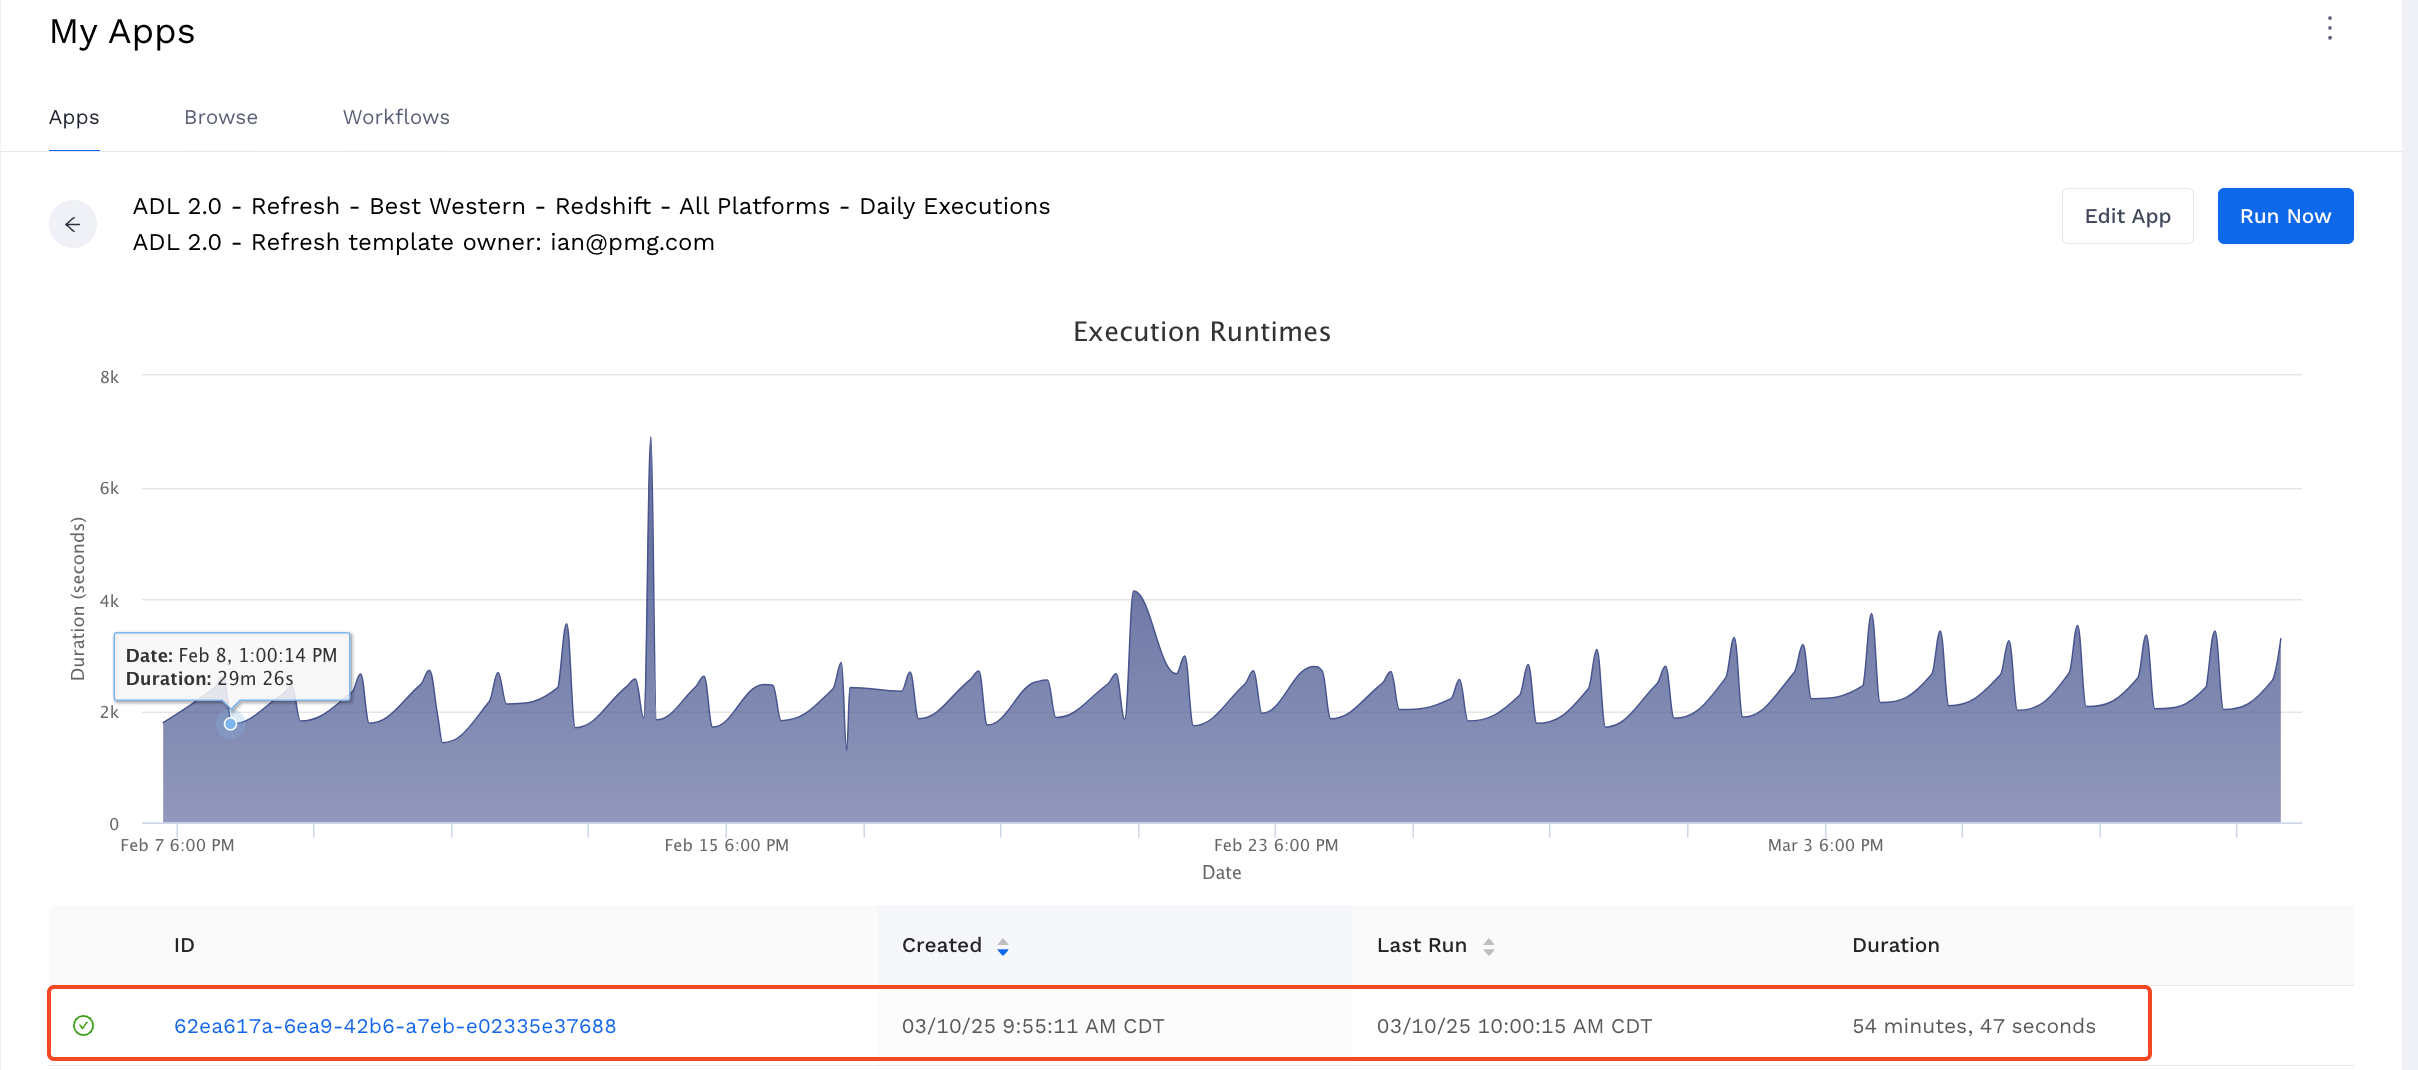Click the sort arrows beside Last Run

[1488, 946]
